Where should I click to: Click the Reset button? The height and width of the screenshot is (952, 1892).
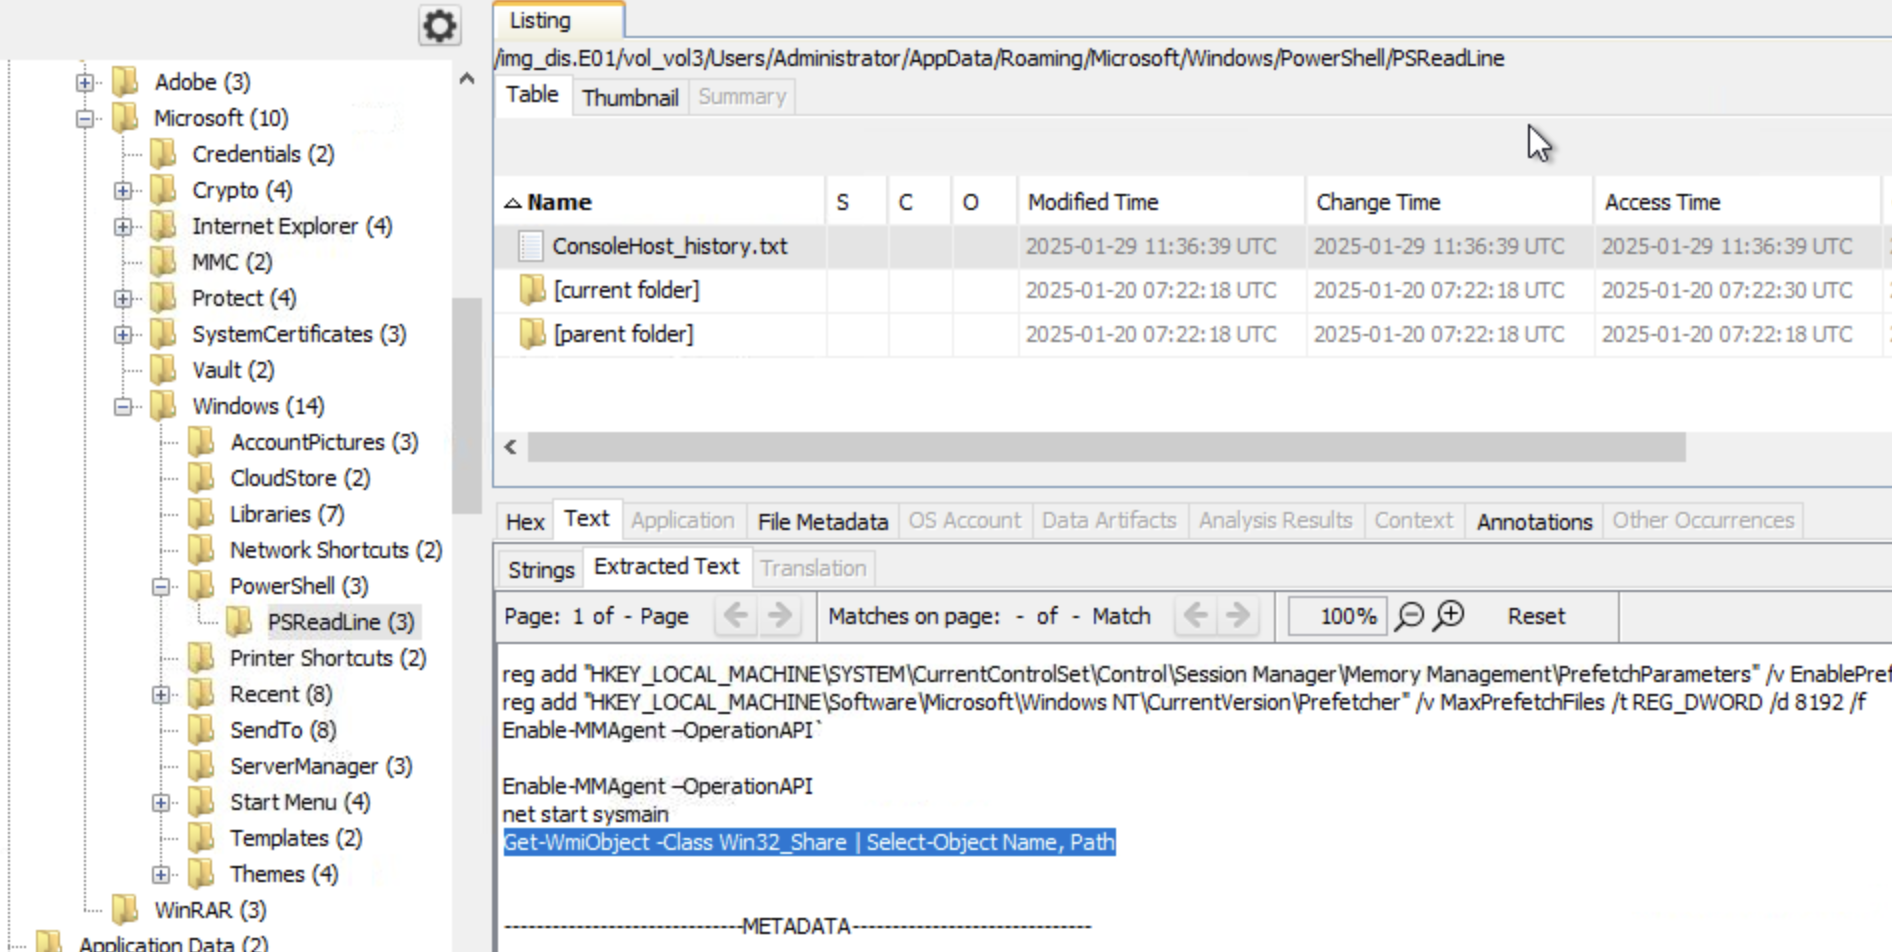tap(1535, 616)
